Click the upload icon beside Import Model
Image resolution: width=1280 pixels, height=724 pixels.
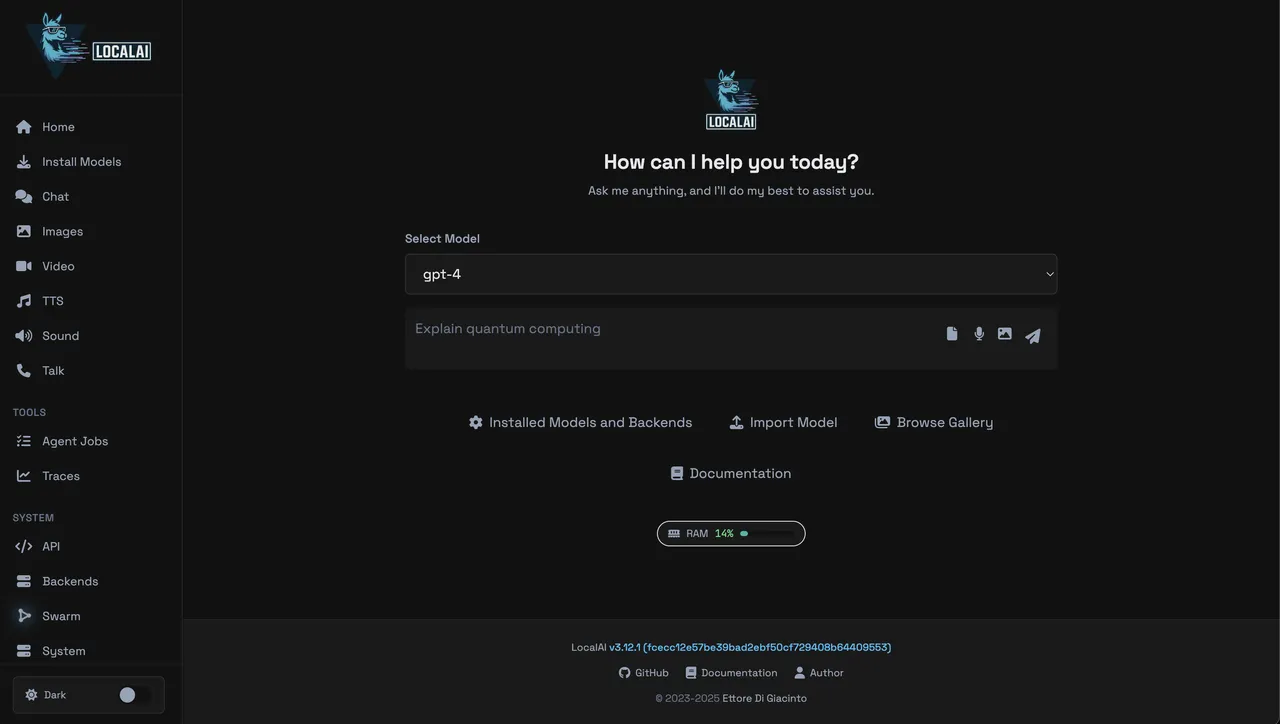(x=737, y=422)
